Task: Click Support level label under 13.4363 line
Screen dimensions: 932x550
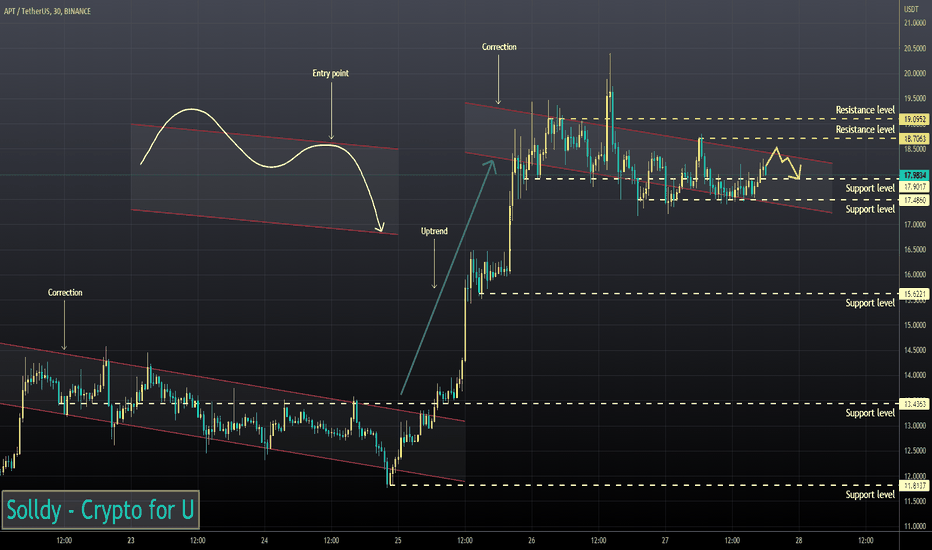Action: [870, 413]
